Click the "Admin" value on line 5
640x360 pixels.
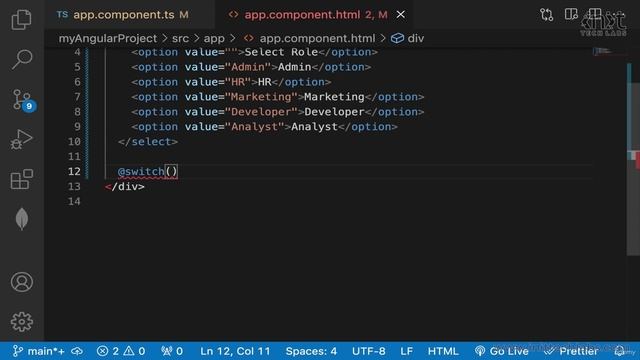[248, 67]
